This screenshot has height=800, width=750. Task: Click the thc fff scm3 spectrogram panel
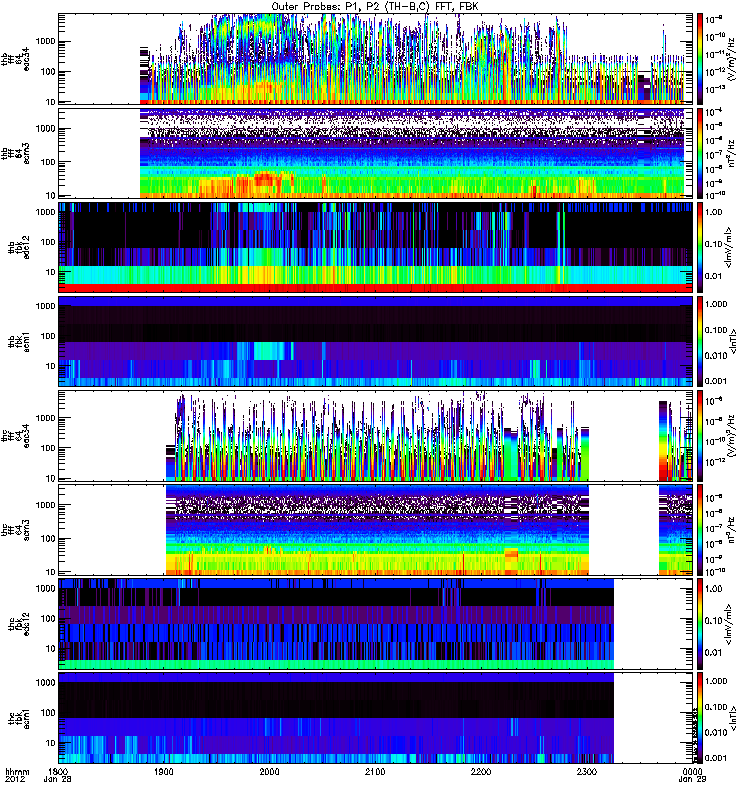pyautogui.click(x=376, y=530)
